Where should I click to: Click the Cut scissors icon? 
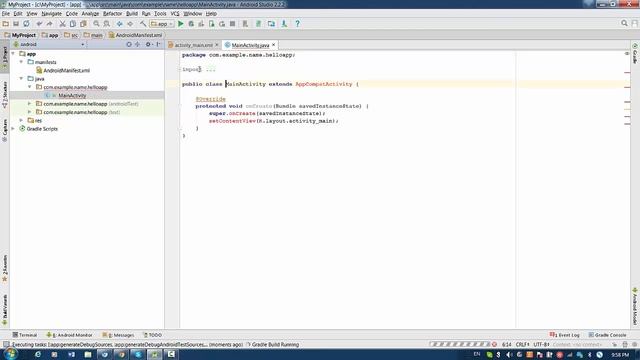coord(62,24)
